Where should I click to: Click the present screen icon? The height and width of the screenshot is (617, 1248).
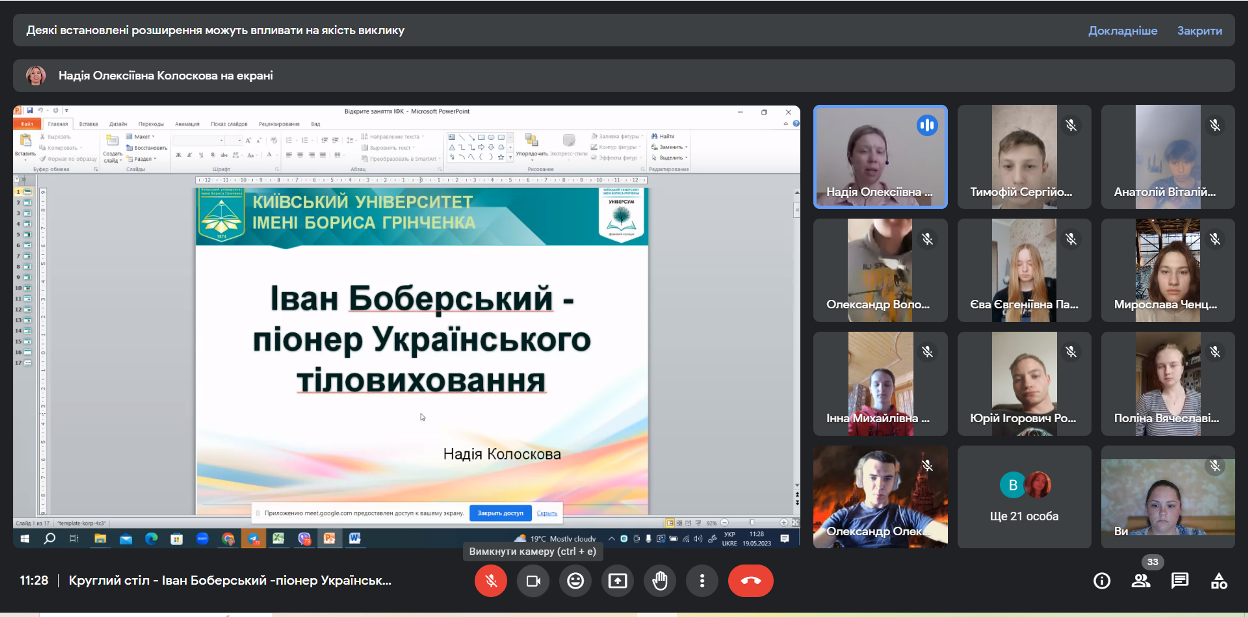point(618,580)
